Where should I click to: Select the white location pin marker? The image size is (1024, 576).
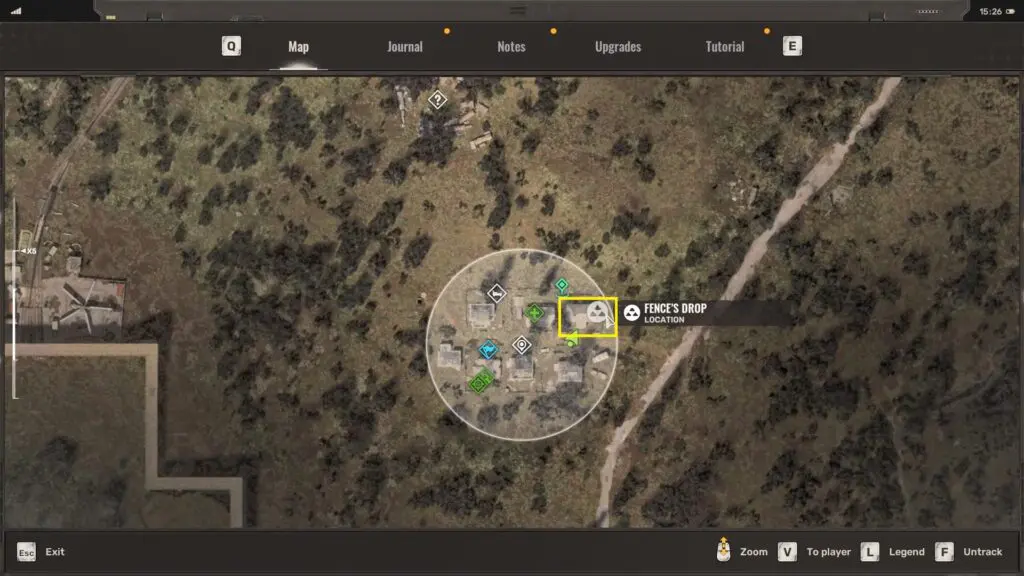coord(521,345)
